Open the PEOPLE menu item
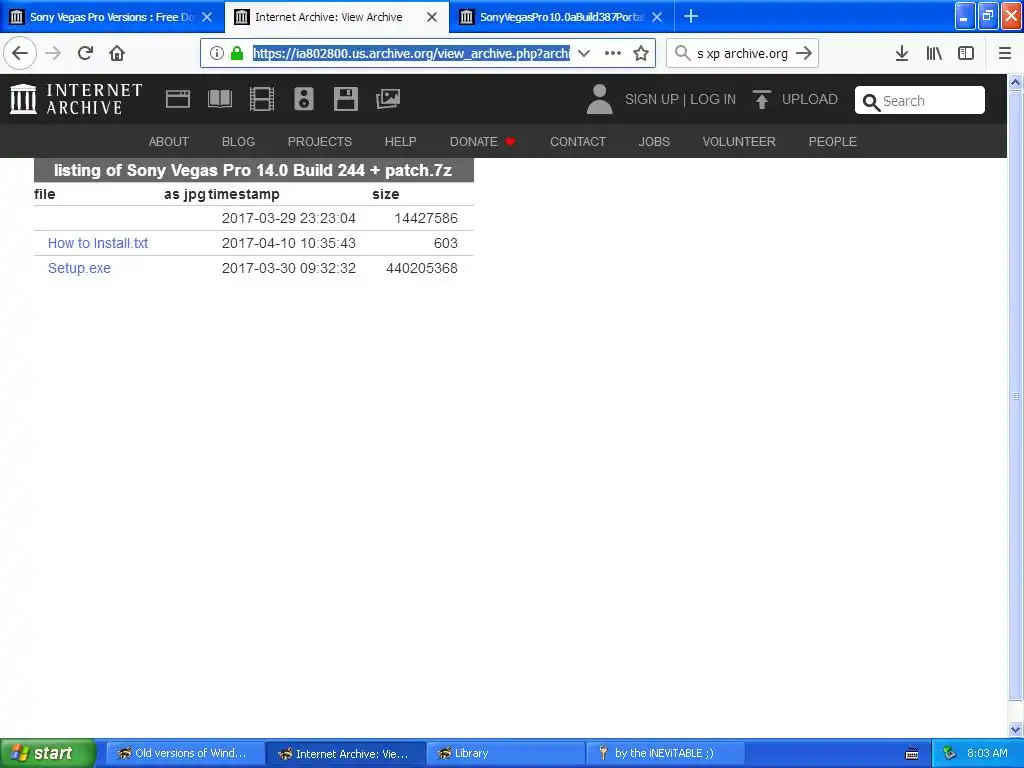1024x768 pixels. coord(833,142)
